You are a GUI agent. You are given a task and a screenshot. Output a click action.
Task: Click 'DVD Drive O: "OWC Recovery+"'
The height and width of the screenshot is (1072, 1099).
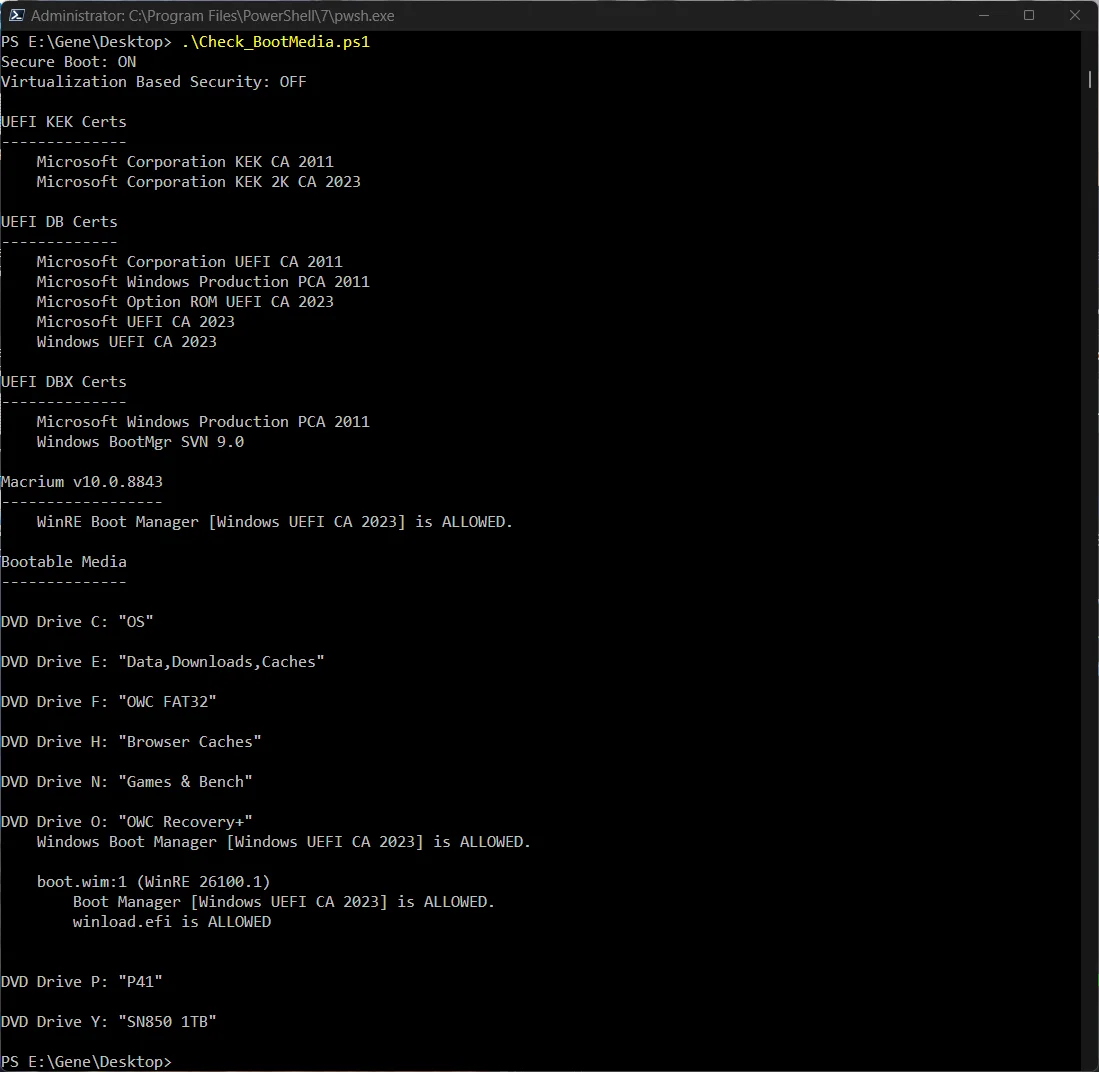point(127,822)
